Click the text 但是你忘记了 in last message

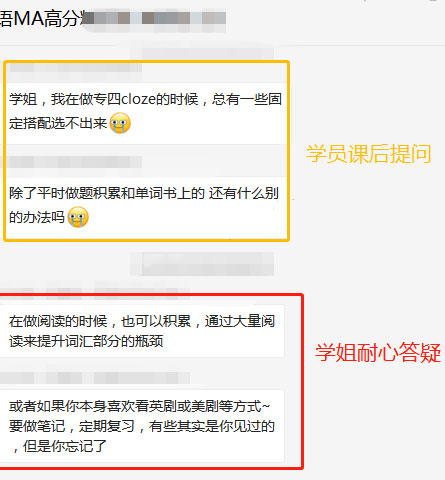point(65,446)
